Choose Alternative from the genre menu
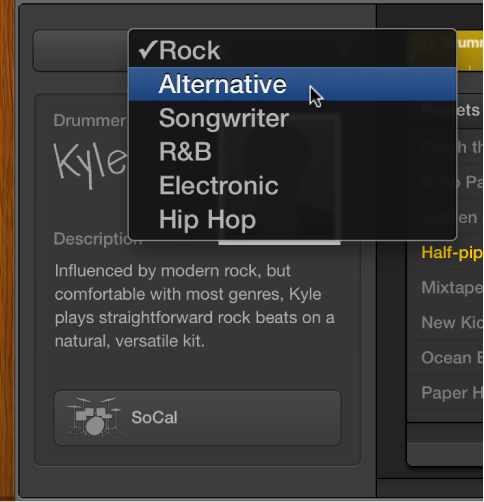The height and width of the screenshot is (502, 484). pos(292,84)
